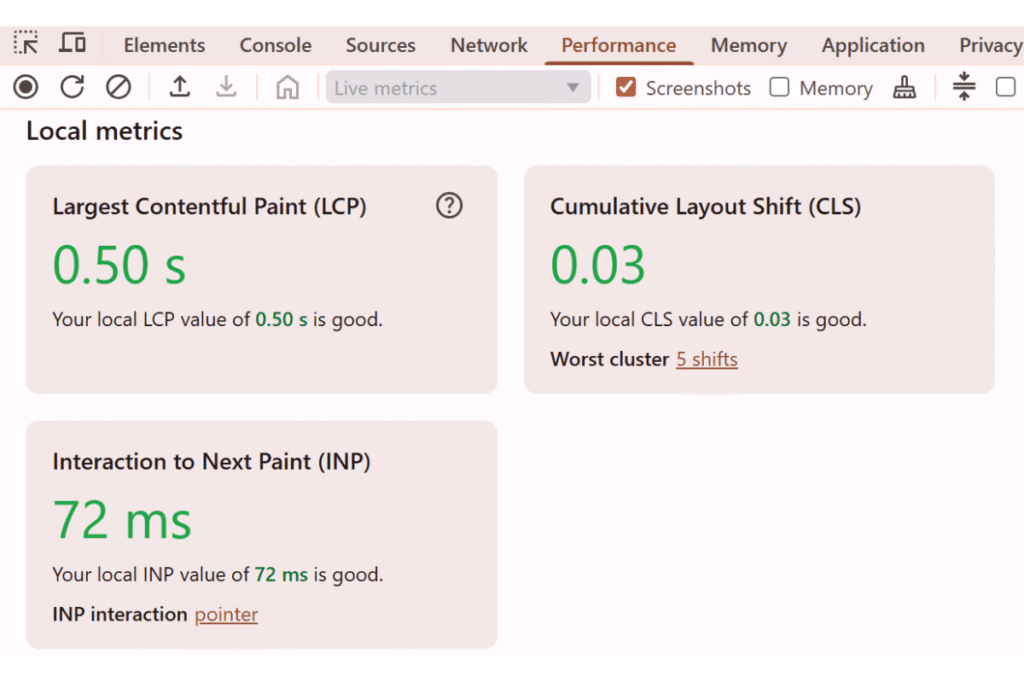Toggle the device toolbar icon

click(72, 43)
